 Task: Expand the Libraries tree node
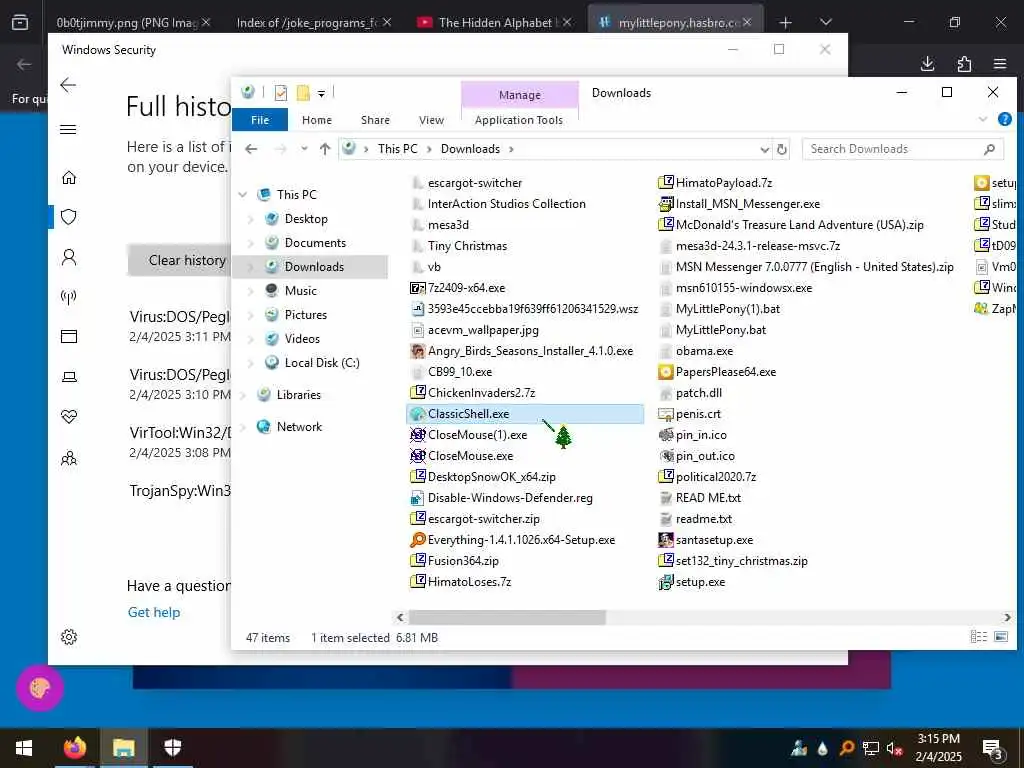(243, 395)
